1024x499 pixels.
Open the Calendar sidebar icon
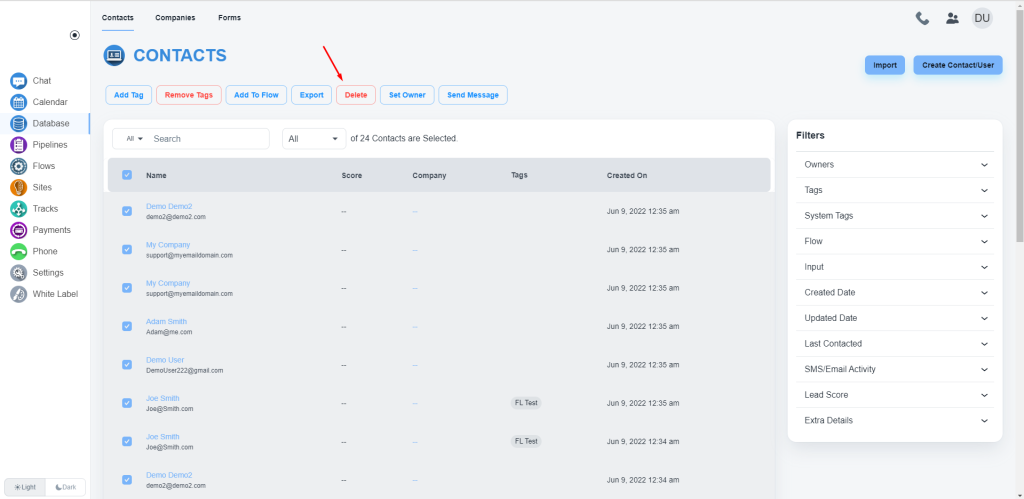coord(18,103)
